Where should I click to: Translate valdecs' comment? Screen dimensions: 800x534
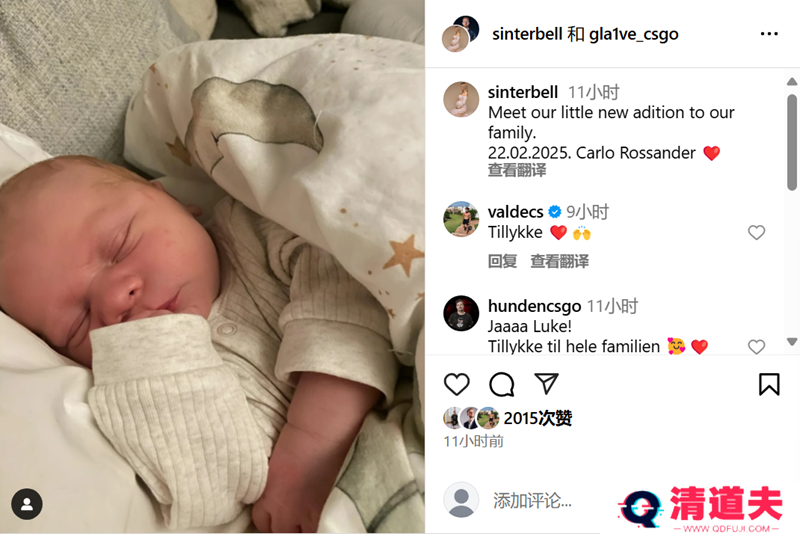pos(560,261)
